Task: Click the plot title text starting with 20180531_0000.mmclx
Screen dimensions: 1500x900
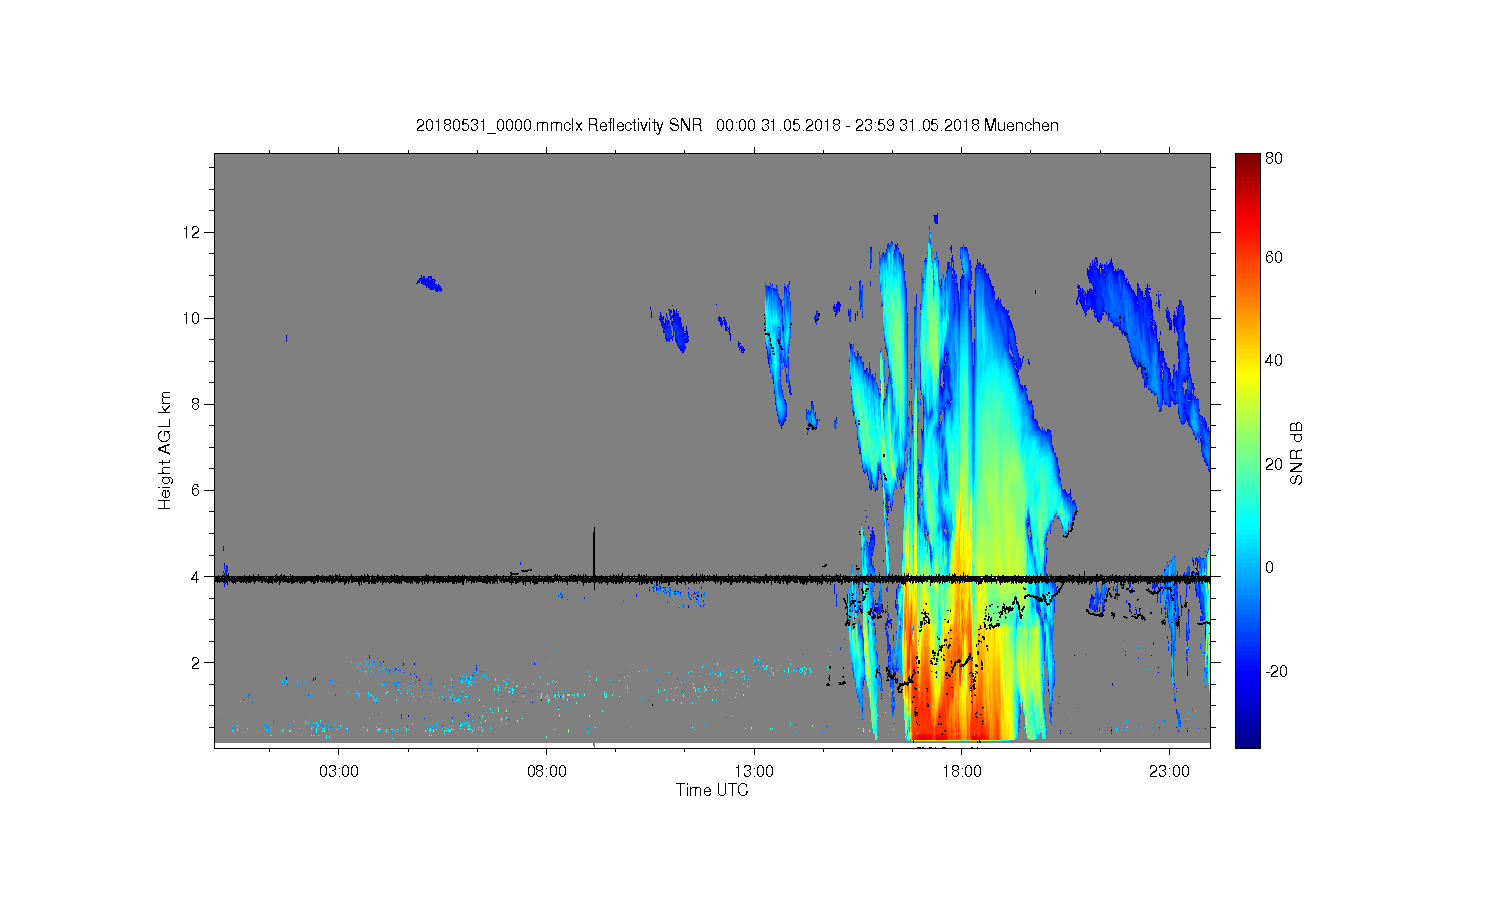Action: pyautogui.click(x=737, y=125)
